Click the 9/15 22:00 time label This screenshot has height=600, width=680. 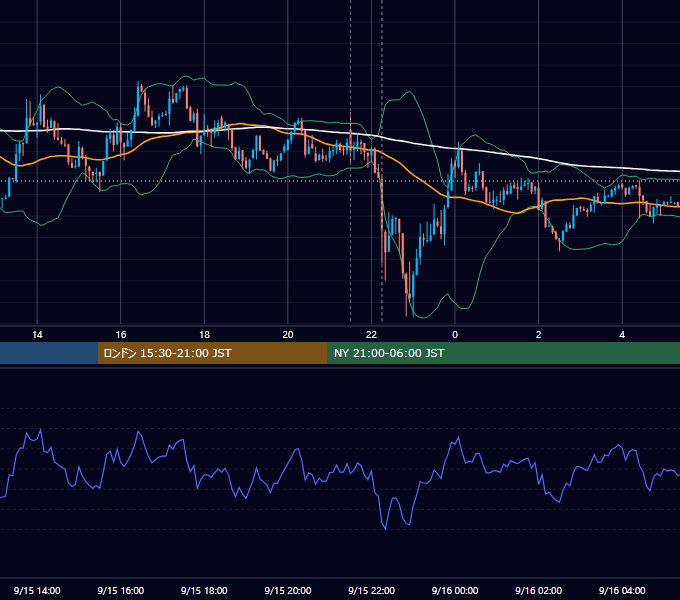(x=371, y=590)
